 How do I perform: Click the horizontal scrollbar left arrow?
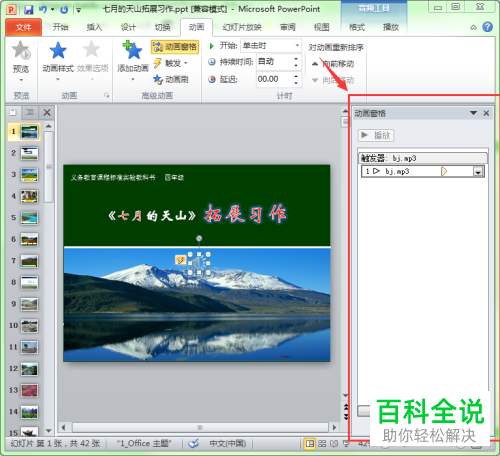[x=63, y=427]
